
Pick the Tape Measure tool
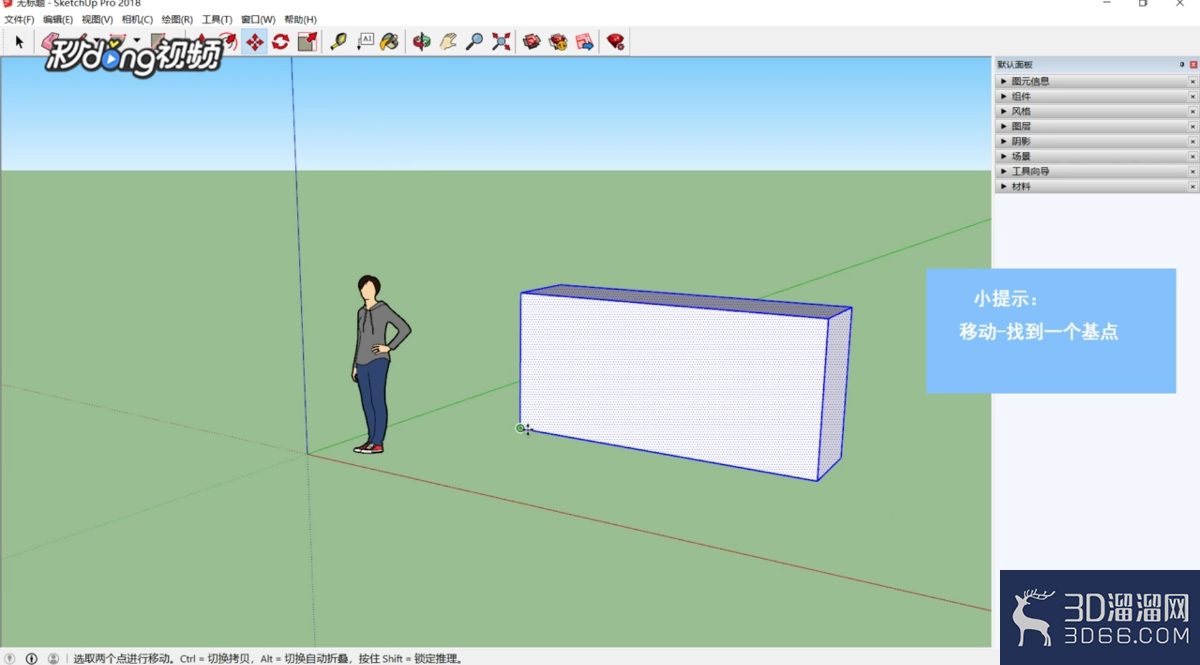[339, 42]
